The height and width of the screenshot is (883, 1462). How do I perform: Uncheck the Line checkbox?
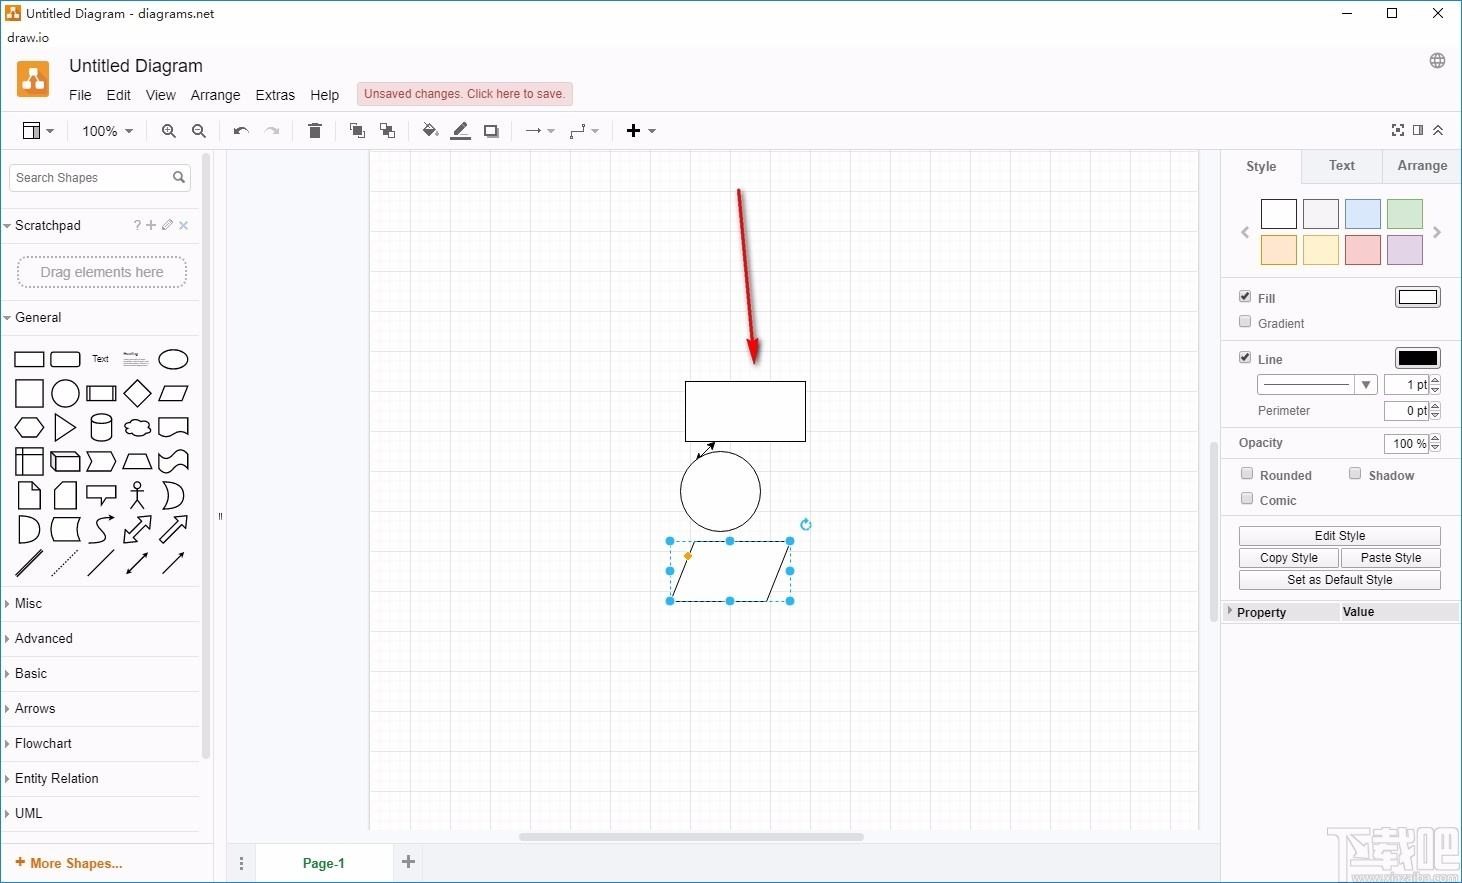coord(1245,357)
